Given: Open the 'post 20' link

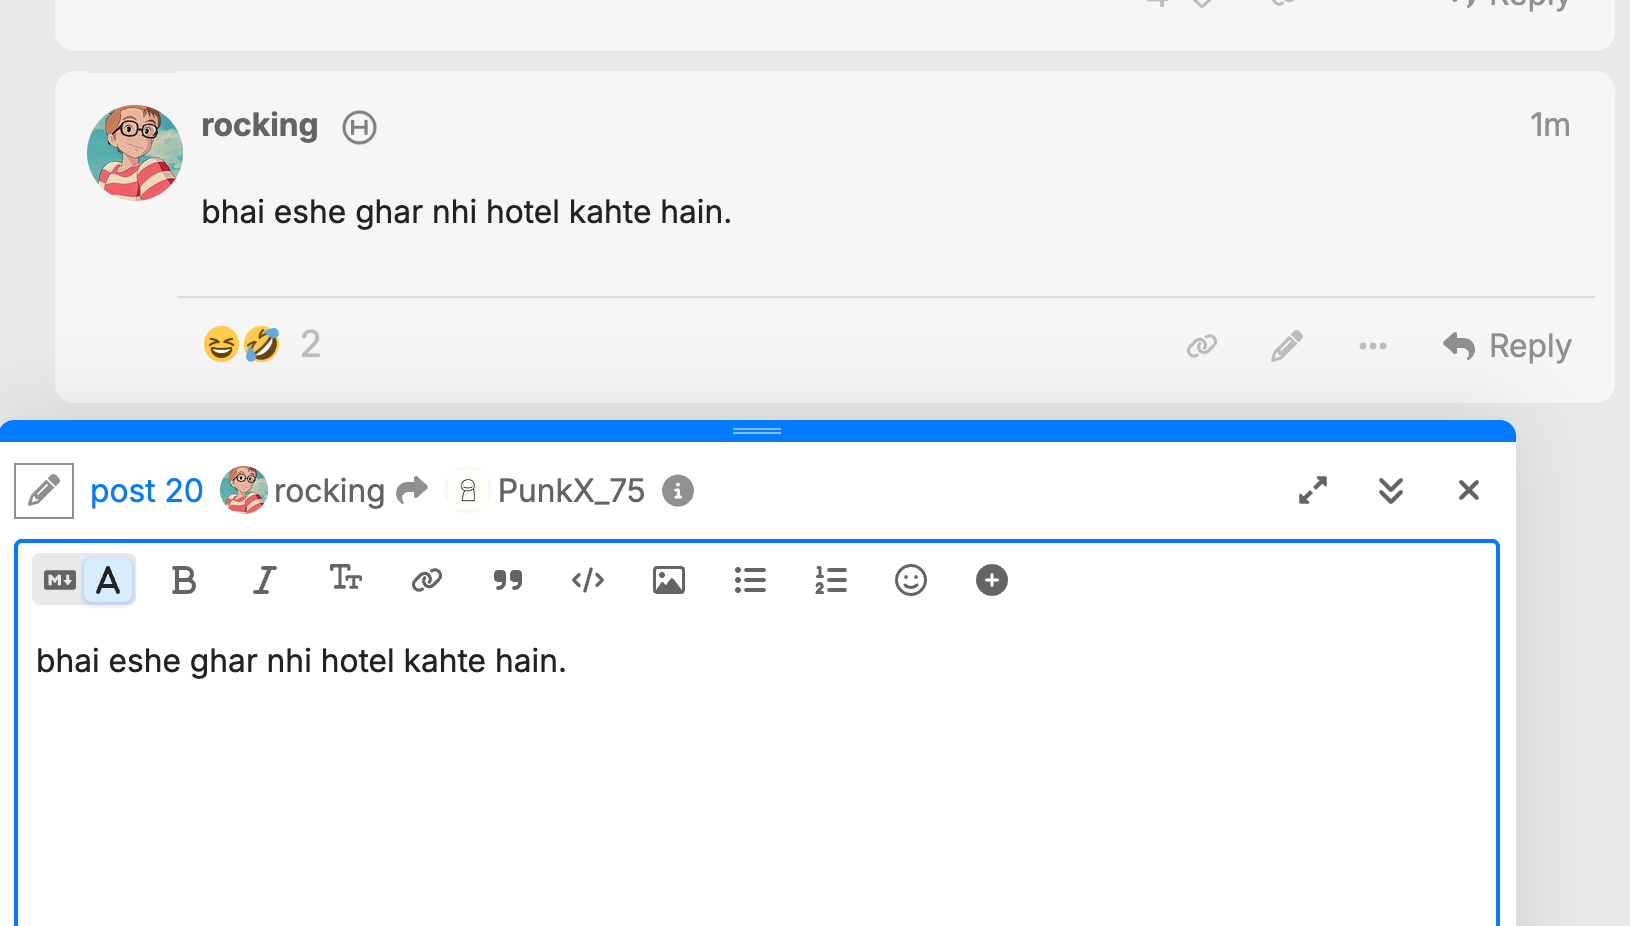Looking at the screenshot, I should (x=146, y=491).
